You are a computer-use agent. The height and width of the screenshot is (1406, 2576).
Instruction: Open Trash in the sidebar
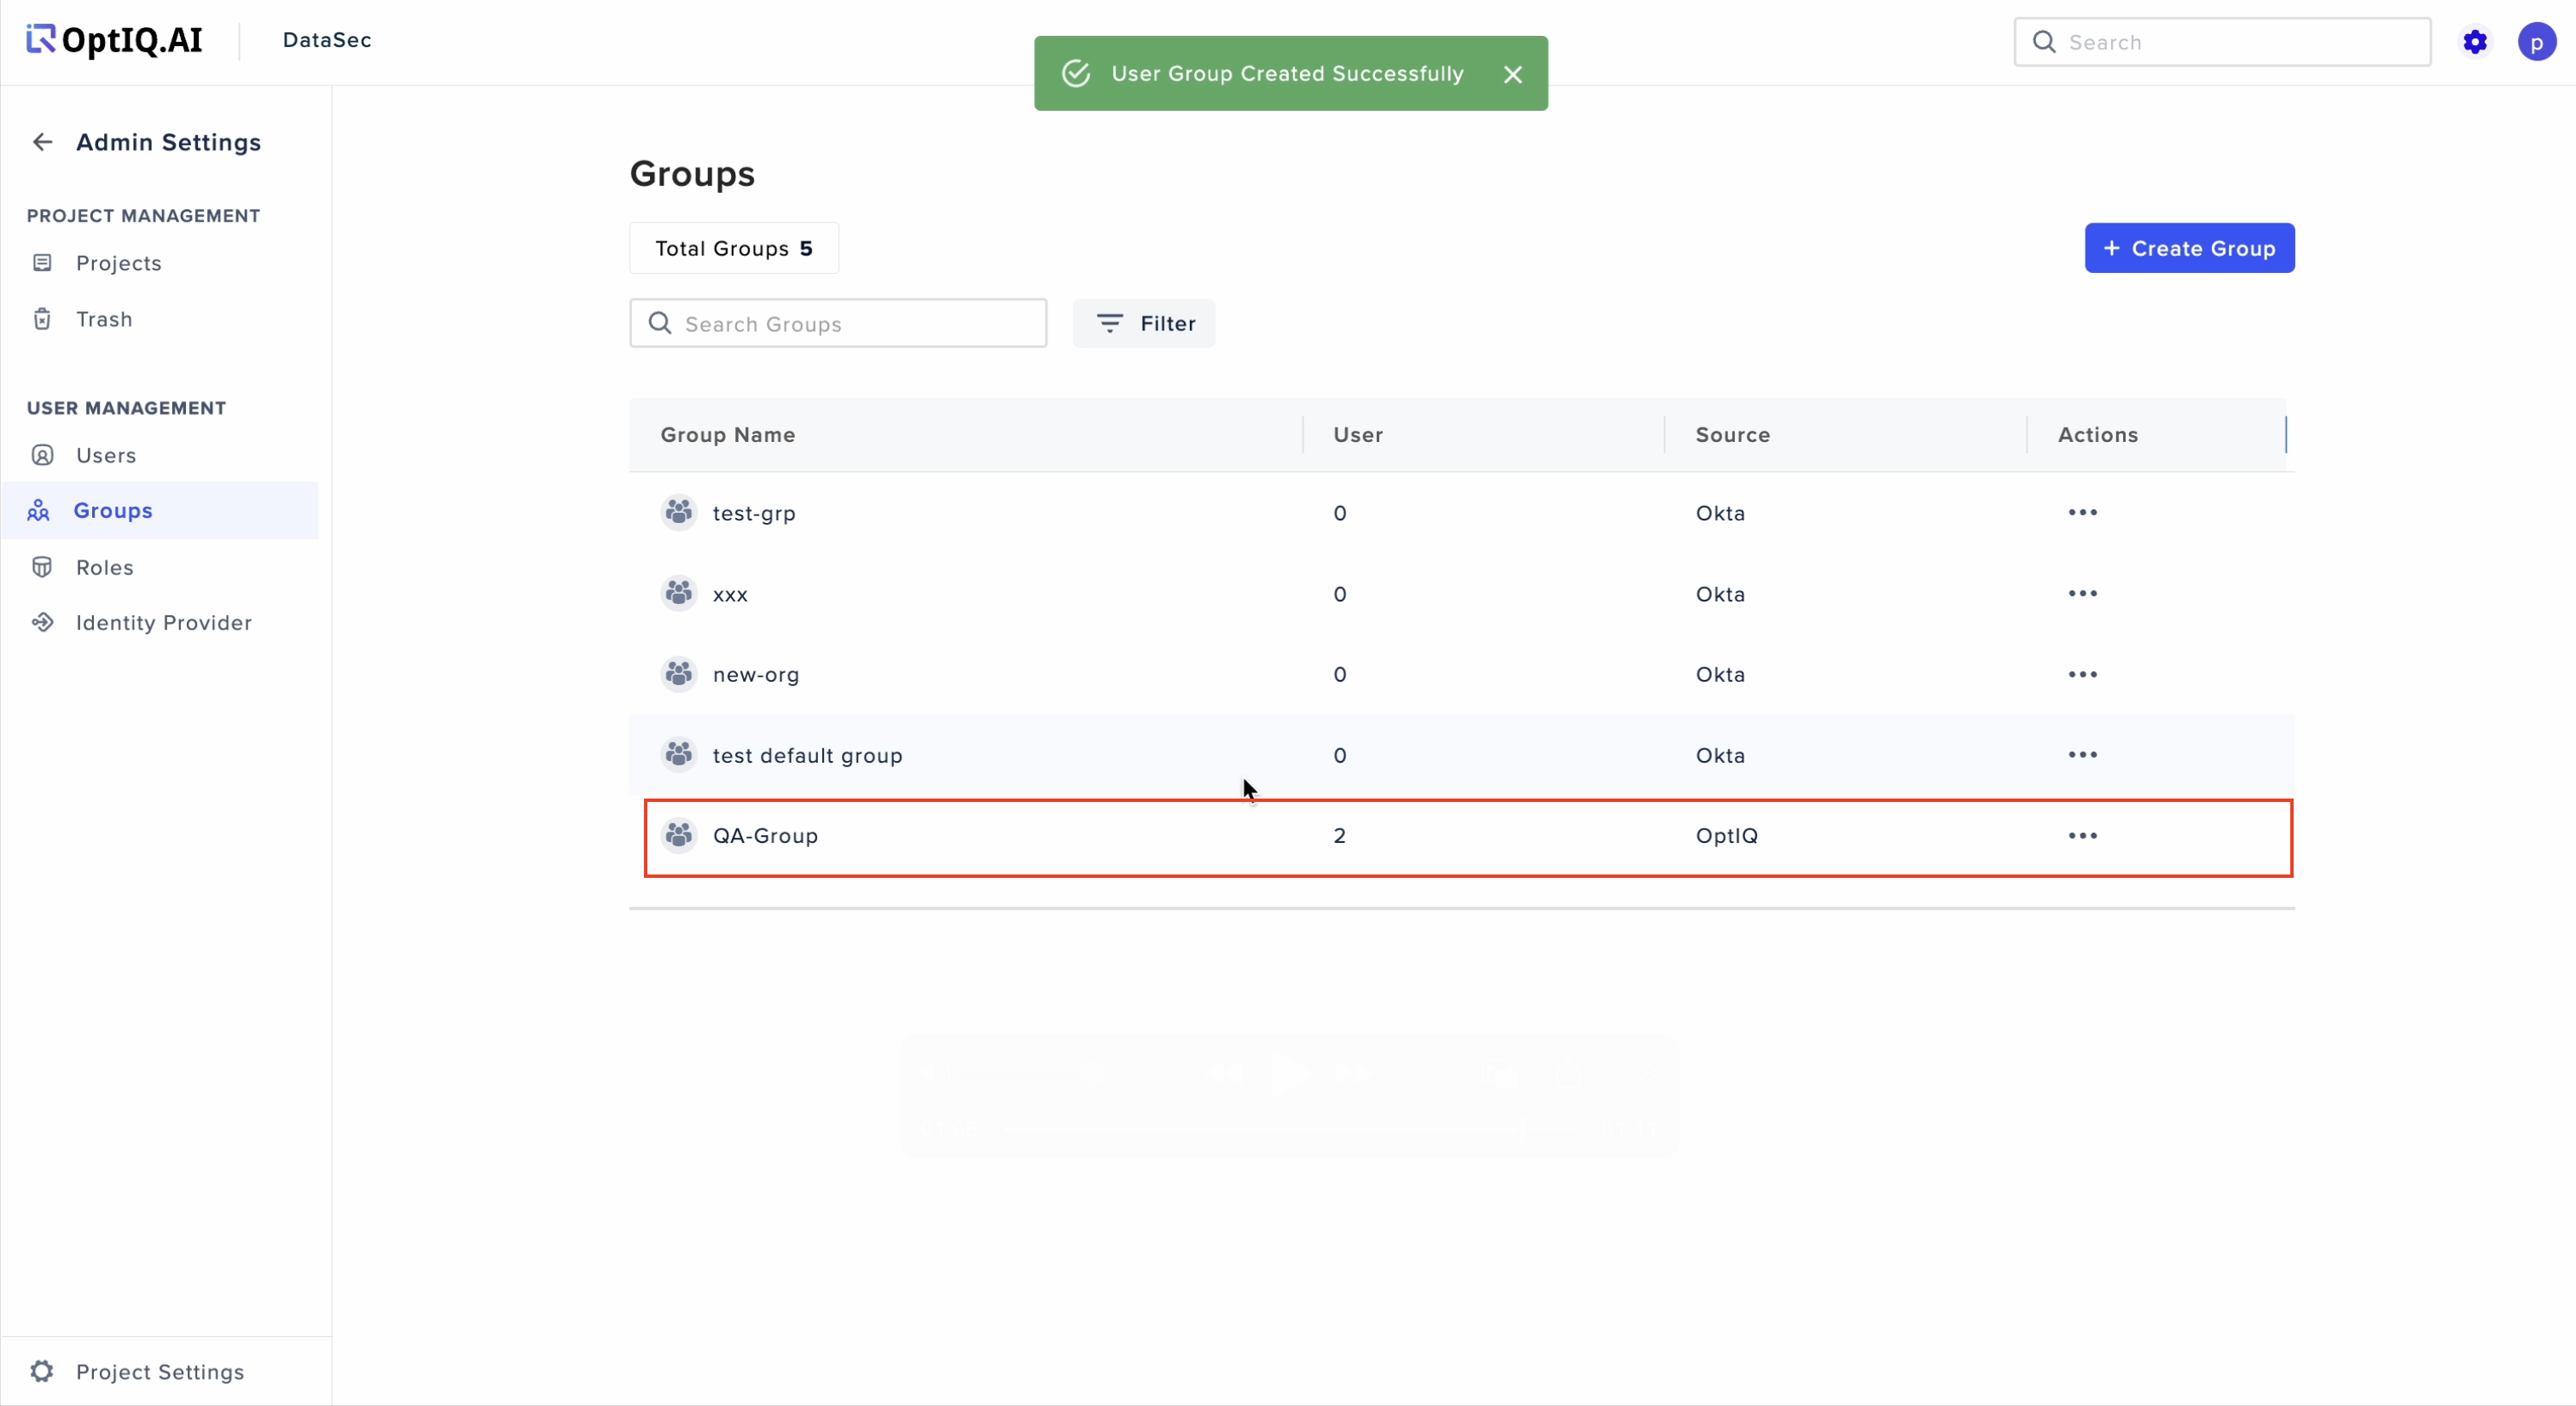[104, 319]
